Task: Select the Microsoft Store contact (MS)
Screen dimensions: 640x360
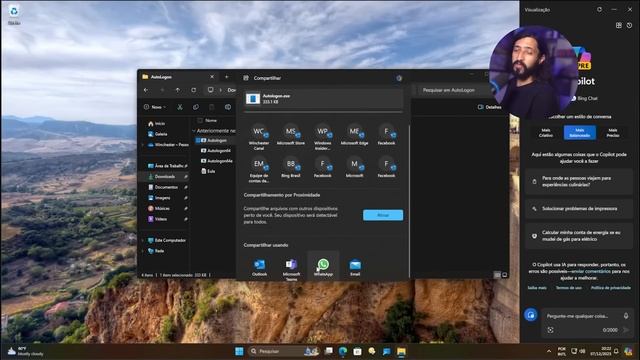Action: coord(291,135)
